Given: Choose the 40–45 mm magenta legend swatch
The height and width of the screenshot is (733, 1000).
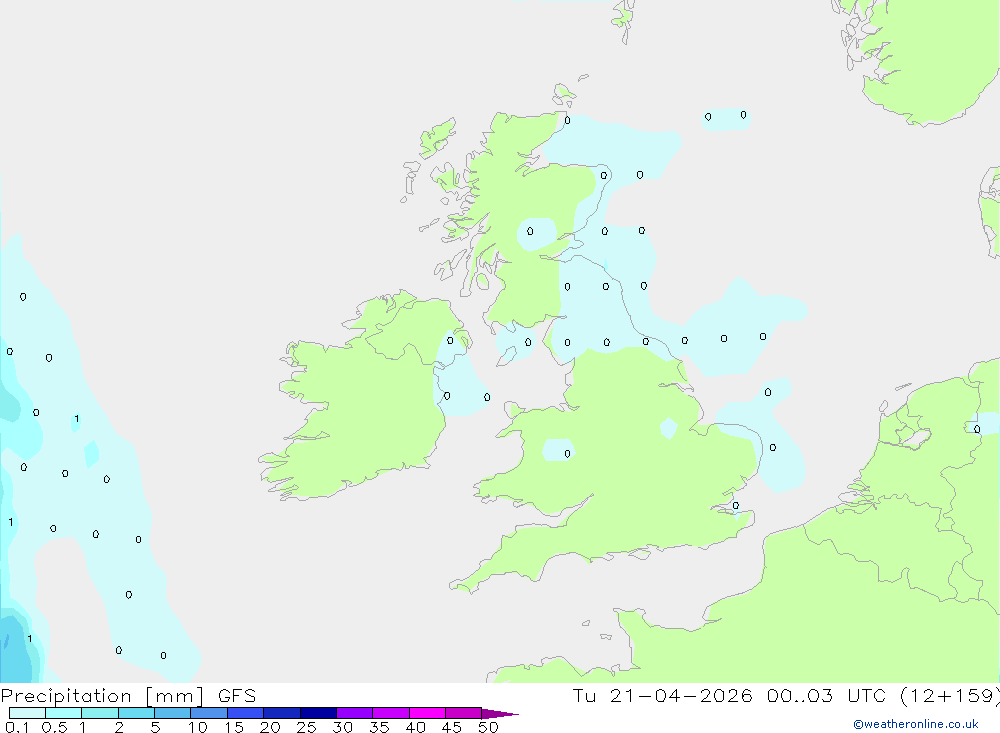Looking at the screenshot, I should [427, 713].
